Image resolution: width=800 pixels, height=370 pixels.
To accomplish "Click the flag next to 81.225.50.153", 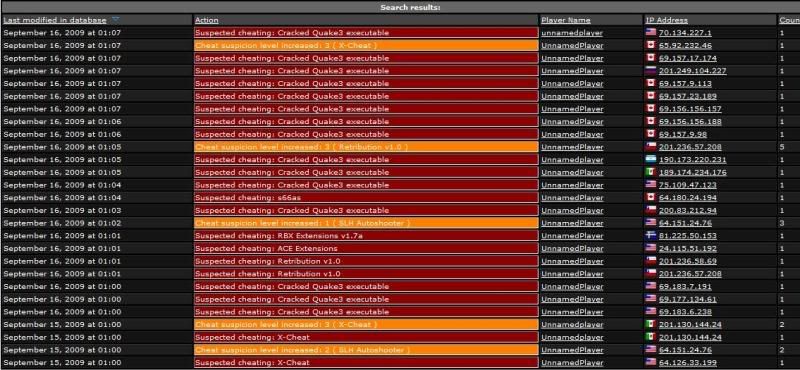I will [x=651, y=235].
